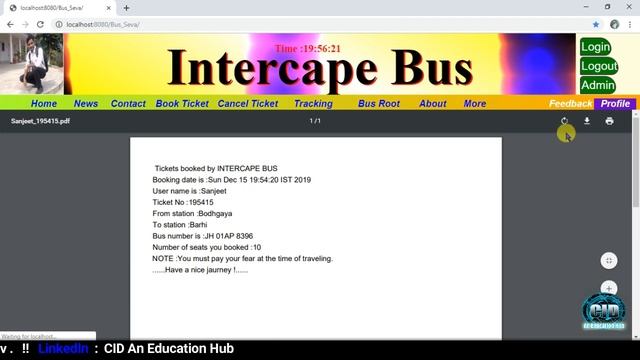Click Tickets booked by INTERCAPE BUS heading
640x360 pixels.
tap(216, 169)
